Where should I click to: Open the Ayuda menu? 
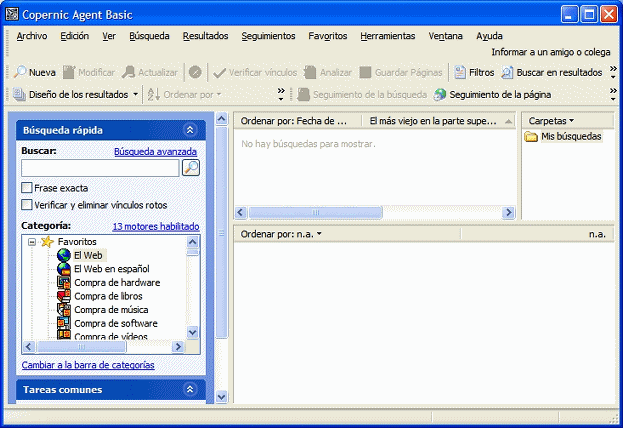pyautogui.click(x=490, y=36)
